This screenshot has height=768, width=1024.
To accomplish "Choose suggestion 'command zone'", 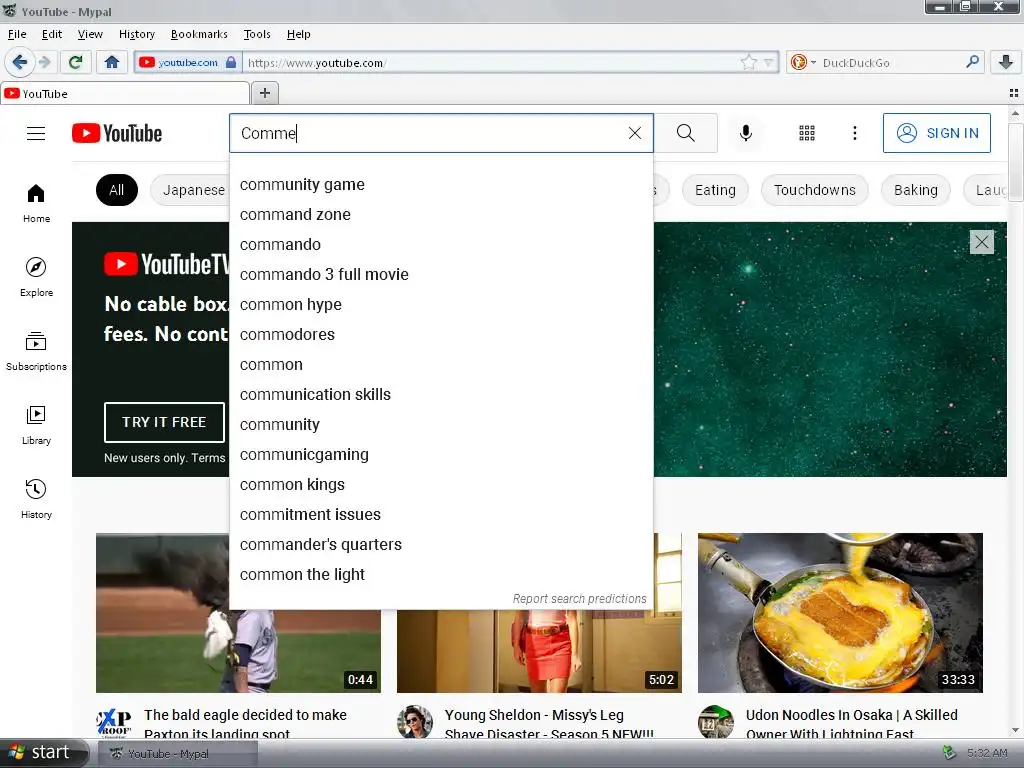I will coord(441,215).
